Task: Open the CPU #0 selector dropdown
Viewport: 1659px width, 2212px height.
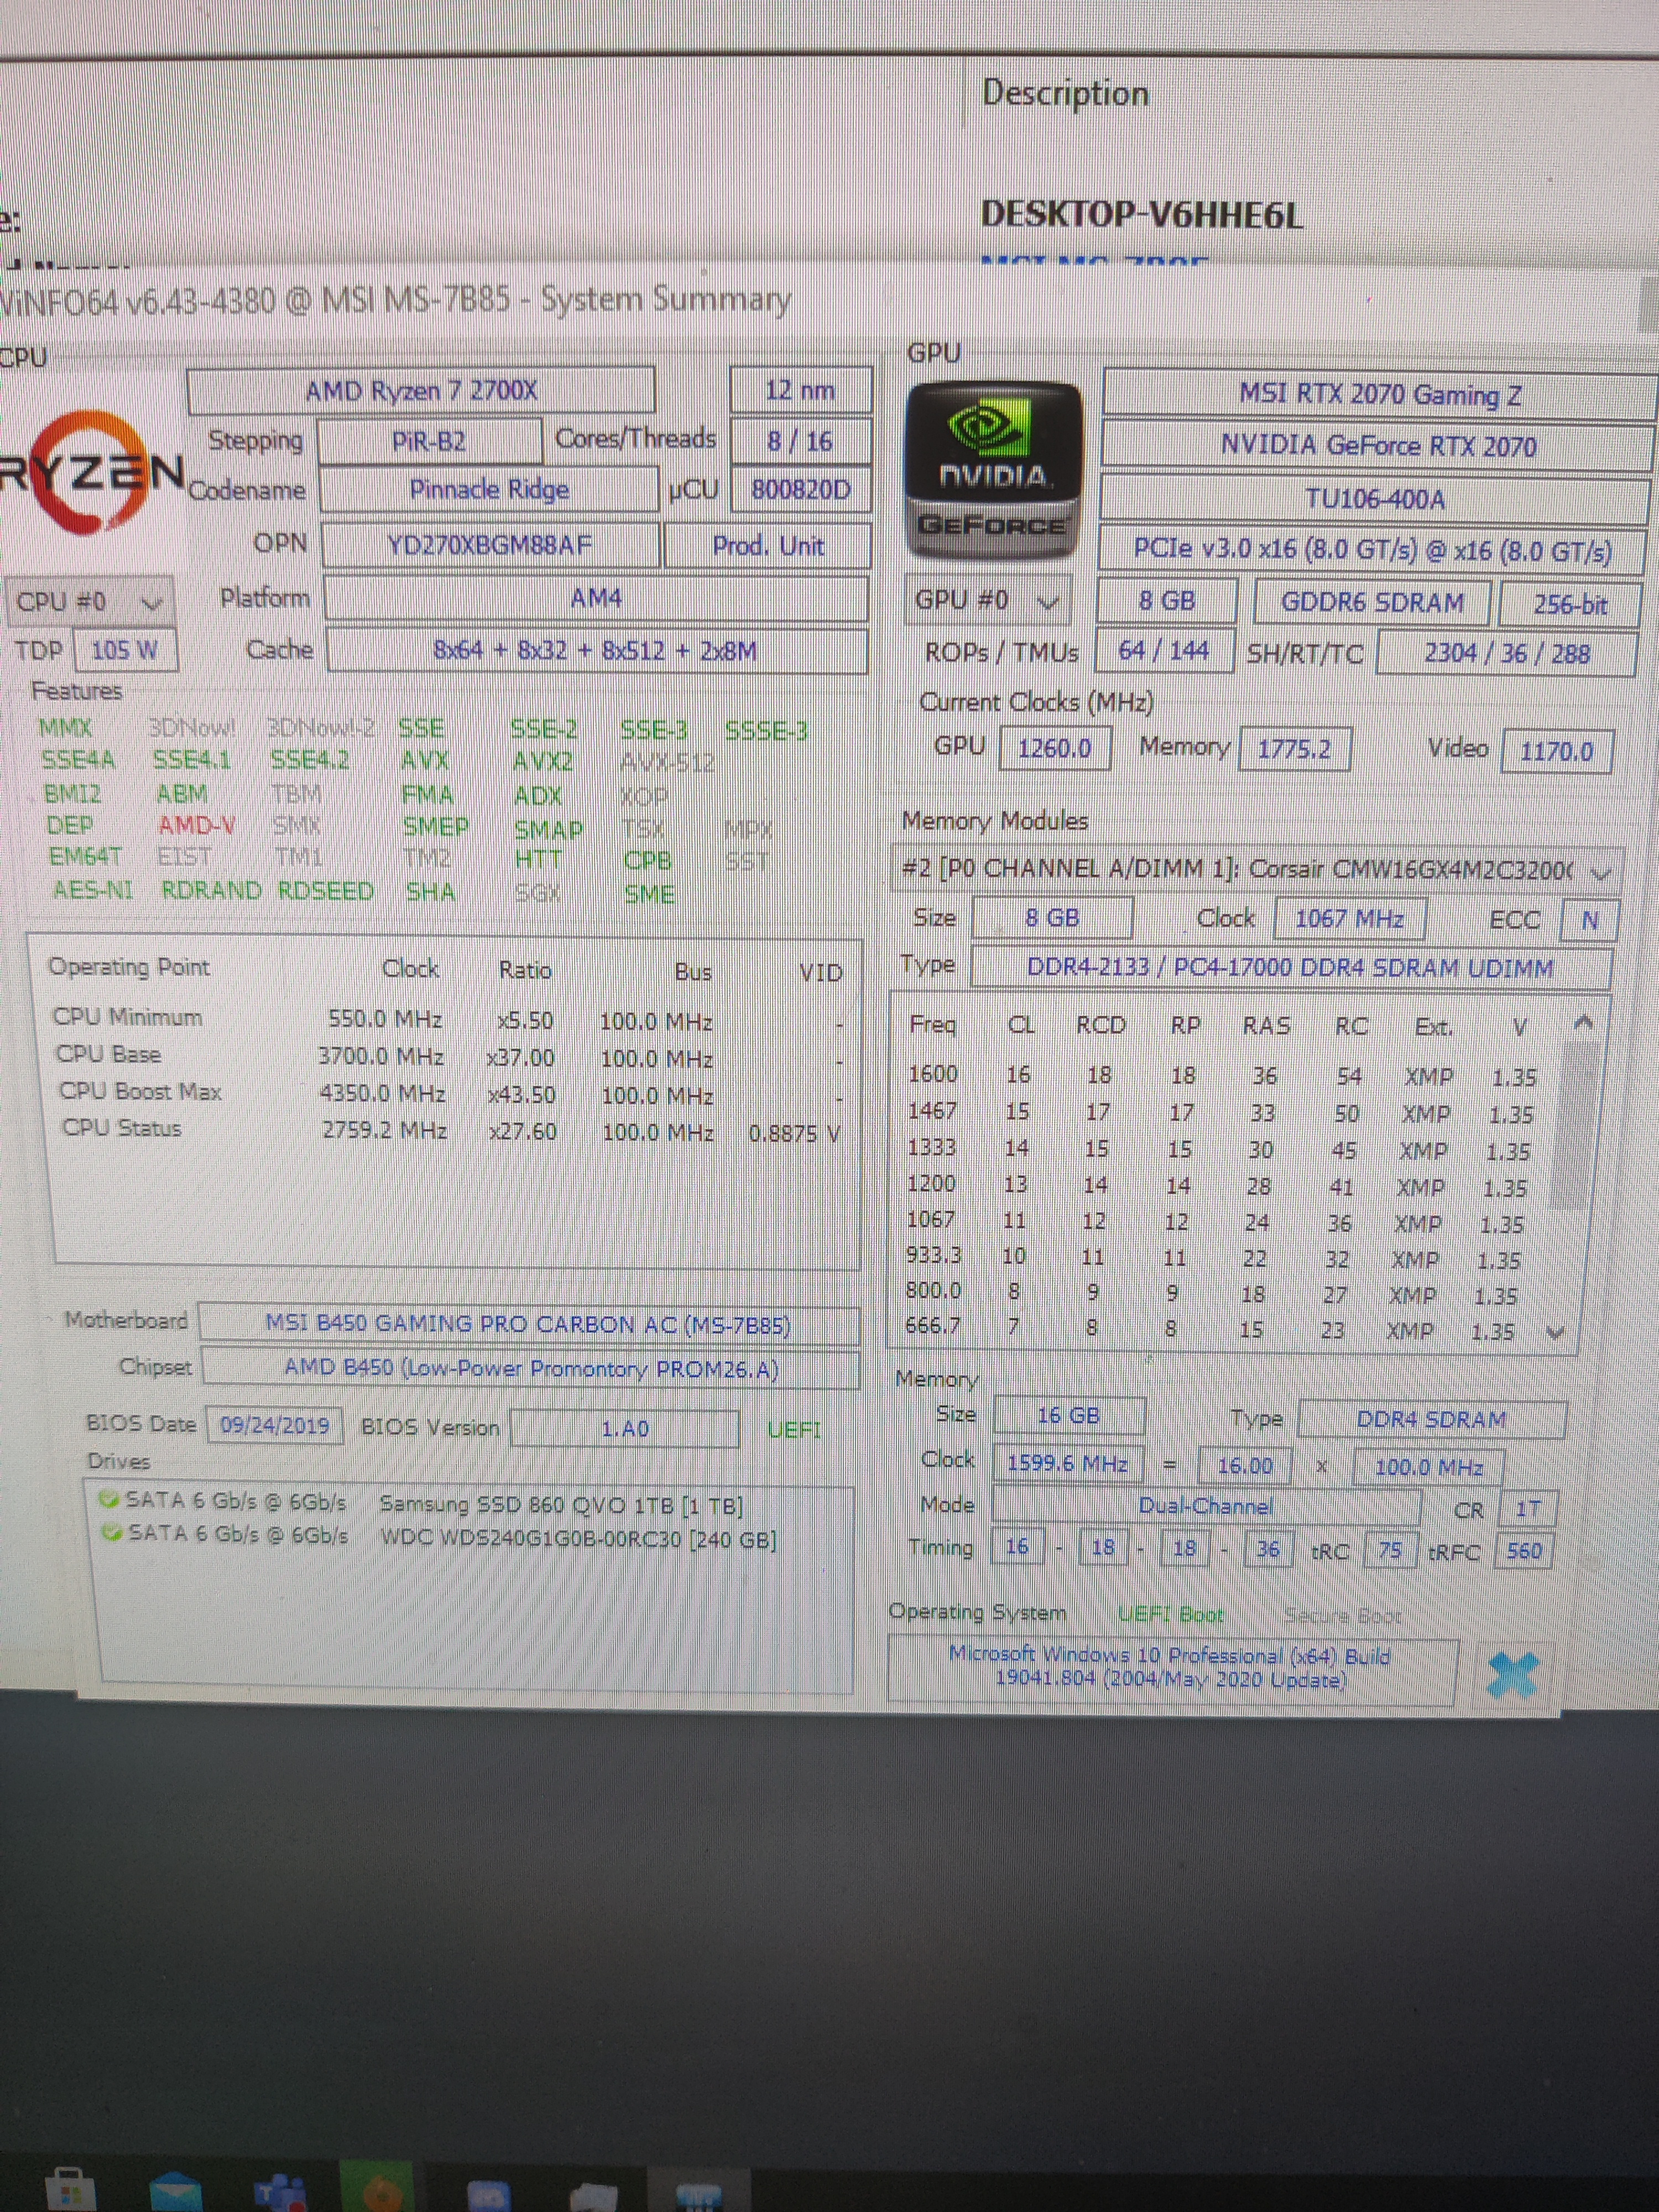Action: (88, 602)
